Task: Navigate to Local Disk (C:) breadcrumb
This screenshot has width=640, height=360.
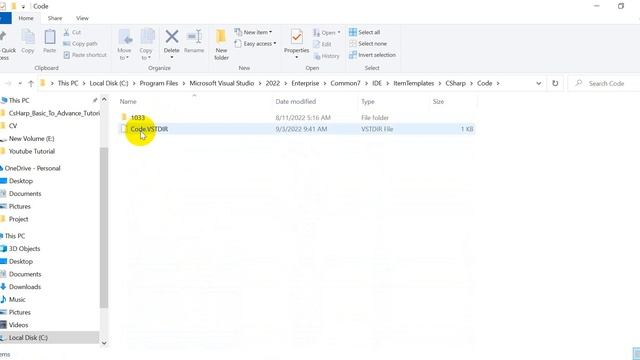Action: (x=109, y=83)
